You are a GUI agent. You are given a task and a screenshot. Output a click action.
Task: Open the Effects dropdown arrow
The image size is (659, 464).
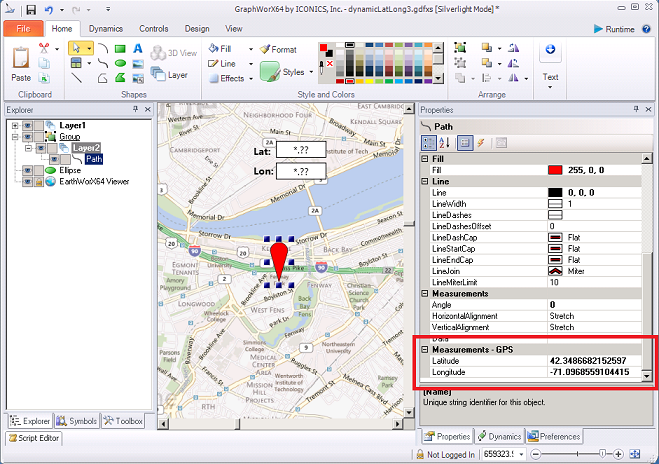click(251, 79)
